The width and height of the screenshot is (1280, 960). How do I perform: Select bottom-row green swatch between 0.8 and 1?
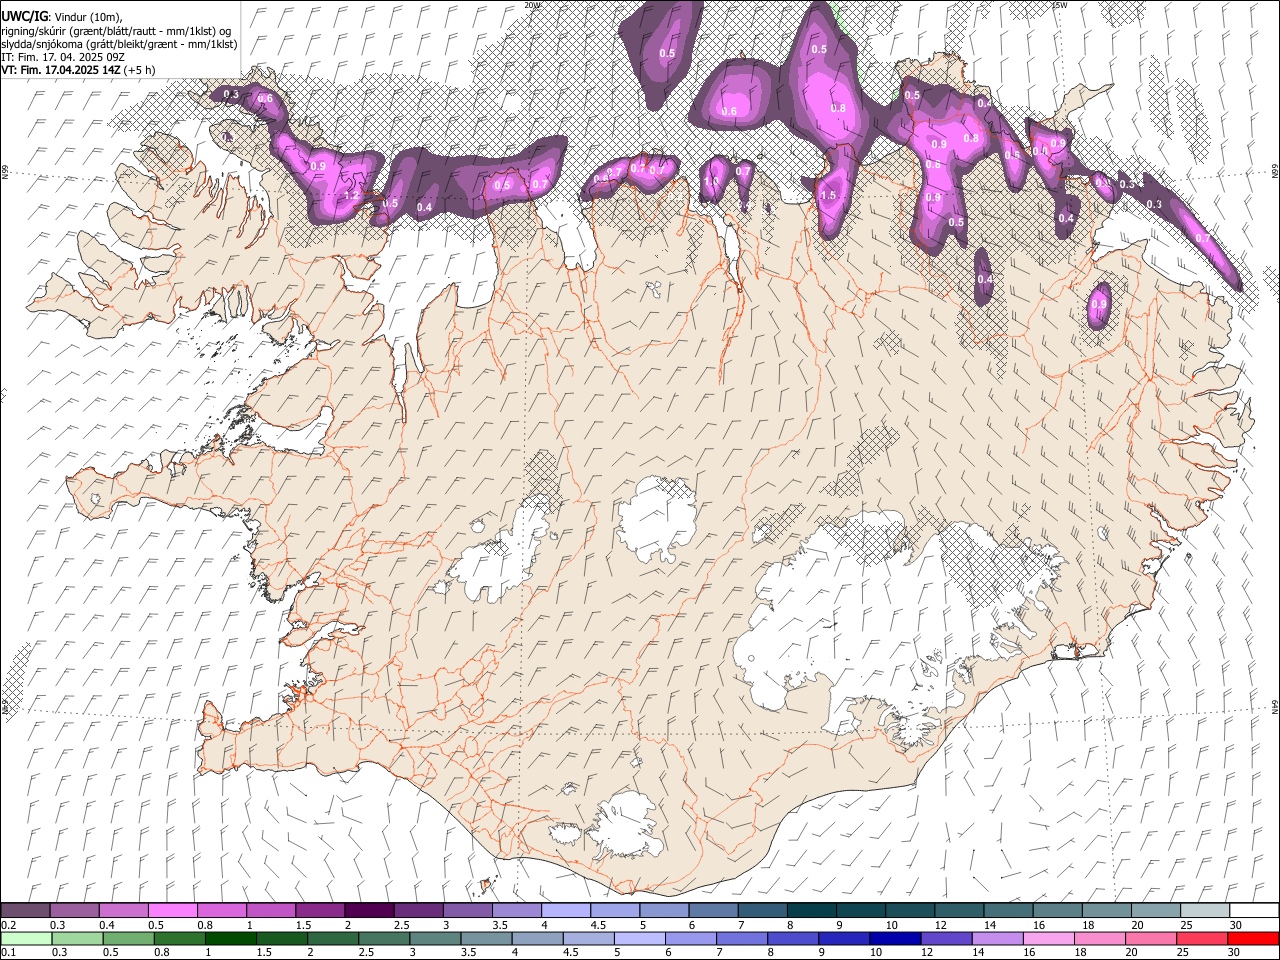(180, 938)
